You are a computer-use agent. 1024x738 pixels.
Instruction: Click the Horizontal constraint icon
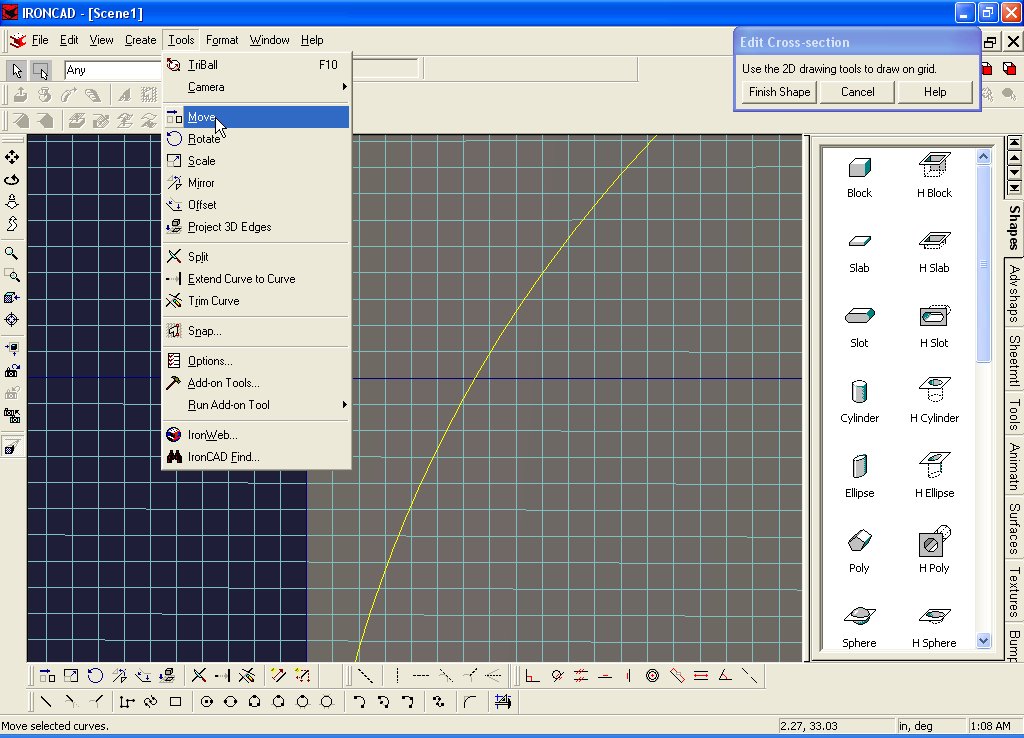click(605, 676)
